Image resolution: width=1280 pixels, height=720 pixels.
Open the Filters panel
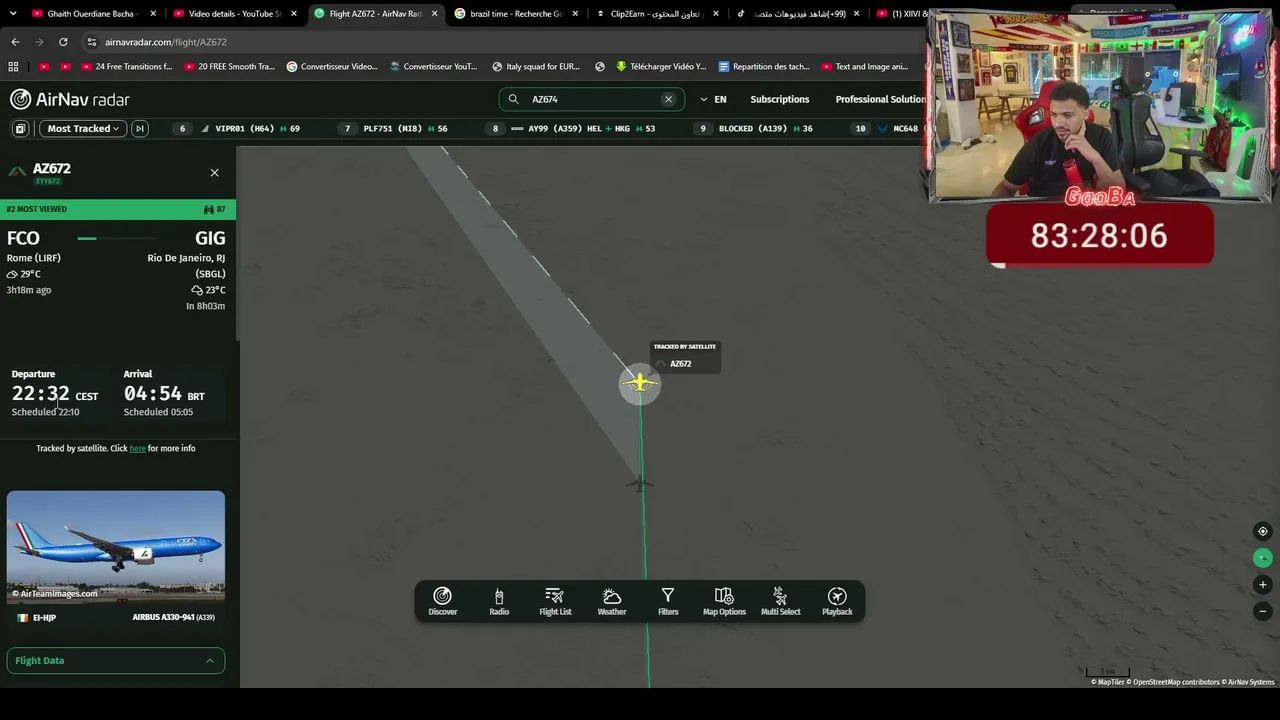[x=668, y=601]
